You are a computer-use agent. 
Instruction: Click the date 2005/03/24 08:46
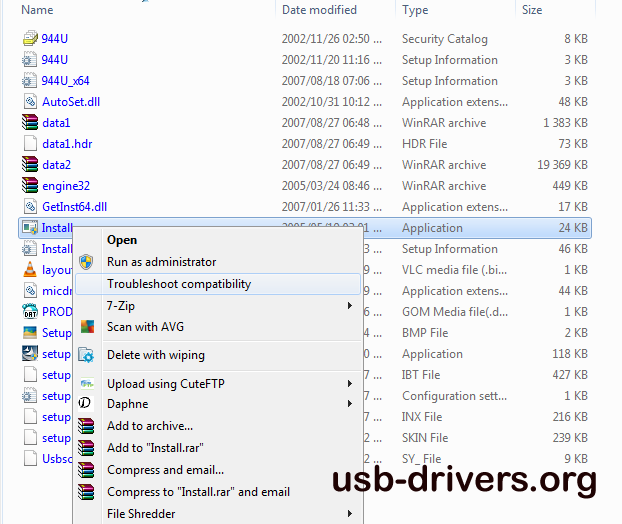pyautogui.click(x=332, y=186)
